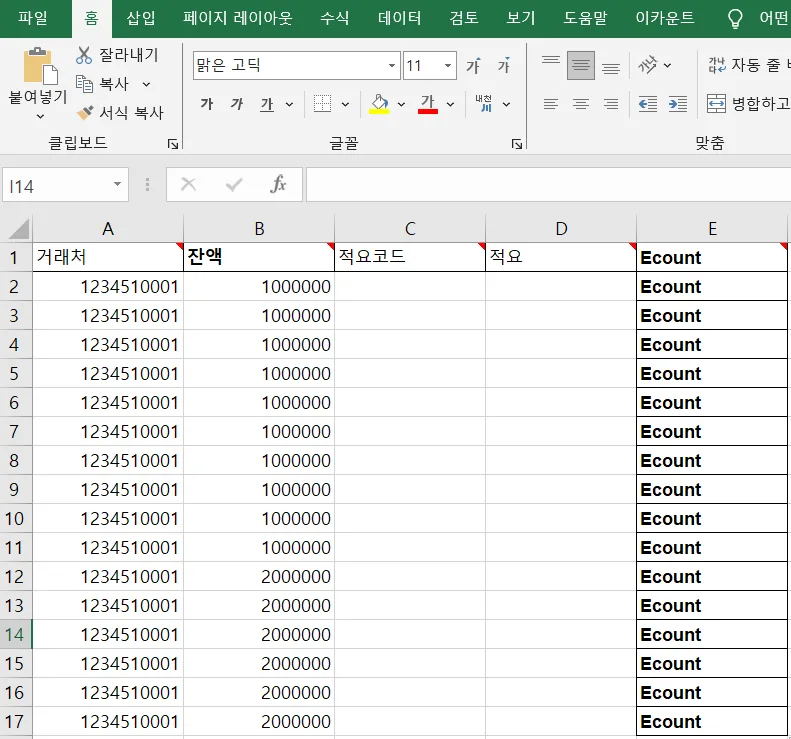Viewport: 791px width, 739px height.
Task: Switch to 페이지 레이아웃 tab
Action: point(238,19)
